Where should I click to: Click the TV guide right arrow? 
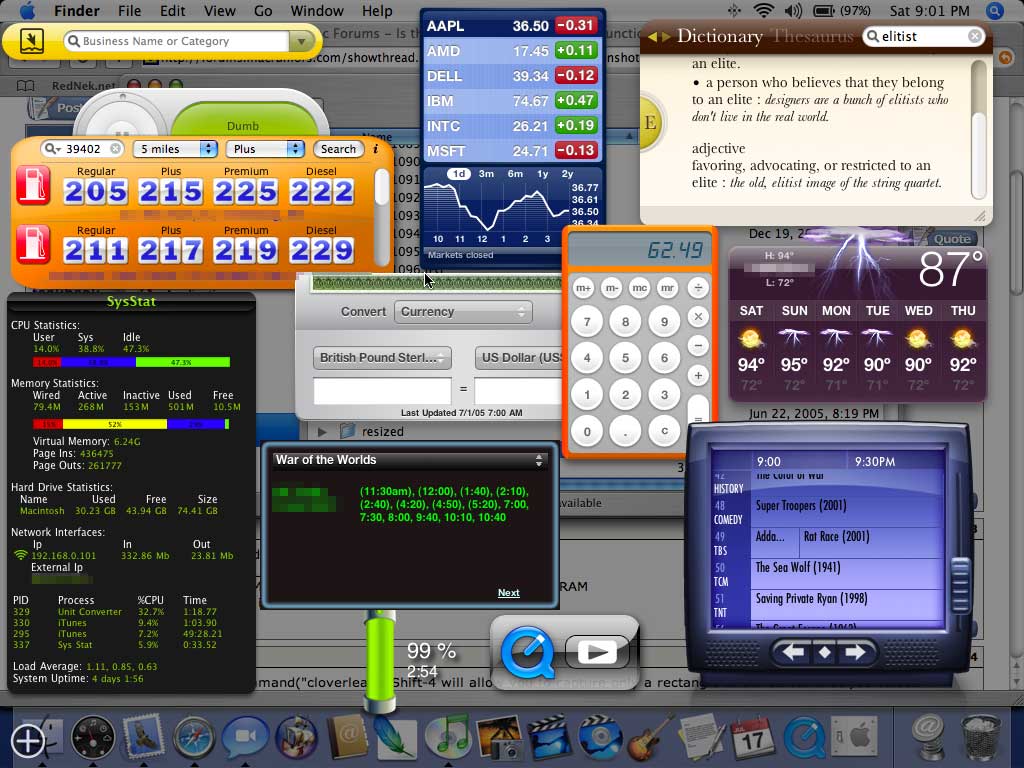pos(854,652)
